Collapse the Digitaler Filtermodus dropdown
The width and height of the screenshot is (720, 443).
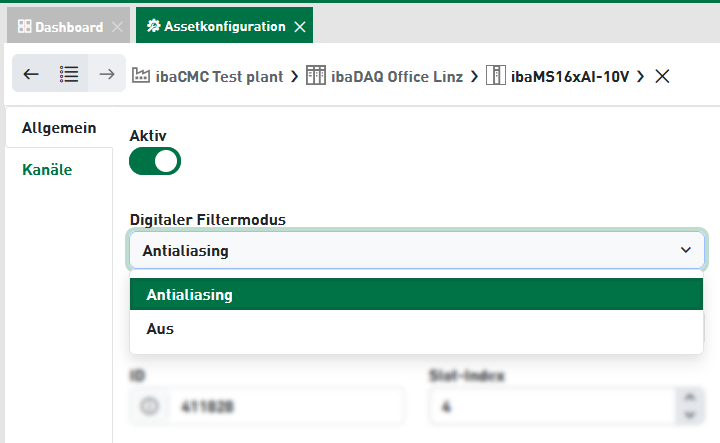coord(686,250)
